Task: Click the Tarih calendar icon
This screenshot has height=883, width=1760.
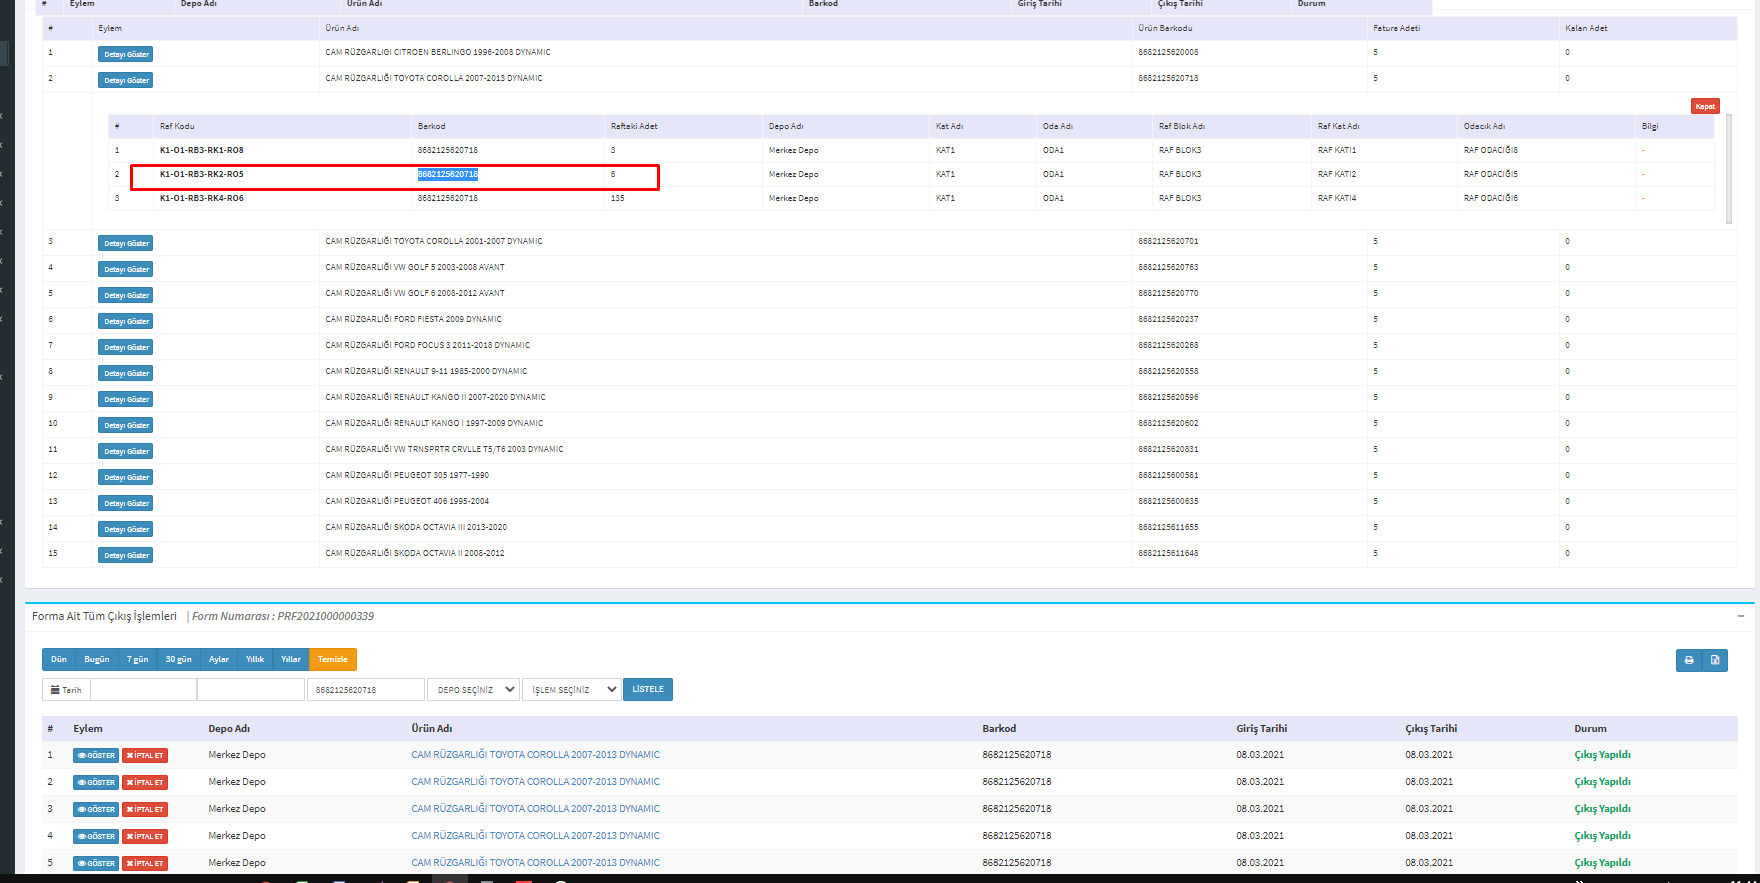Action: point(56,690)
